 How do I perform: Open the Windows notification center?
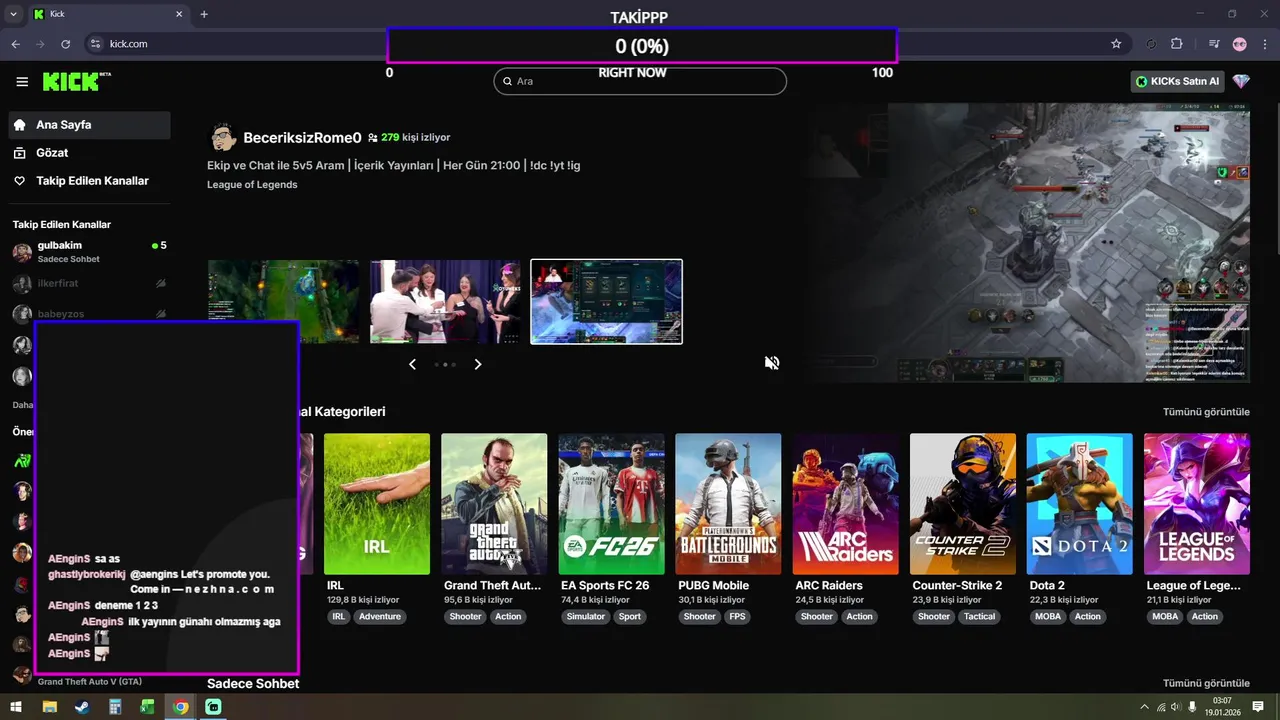coord(1259,707)
